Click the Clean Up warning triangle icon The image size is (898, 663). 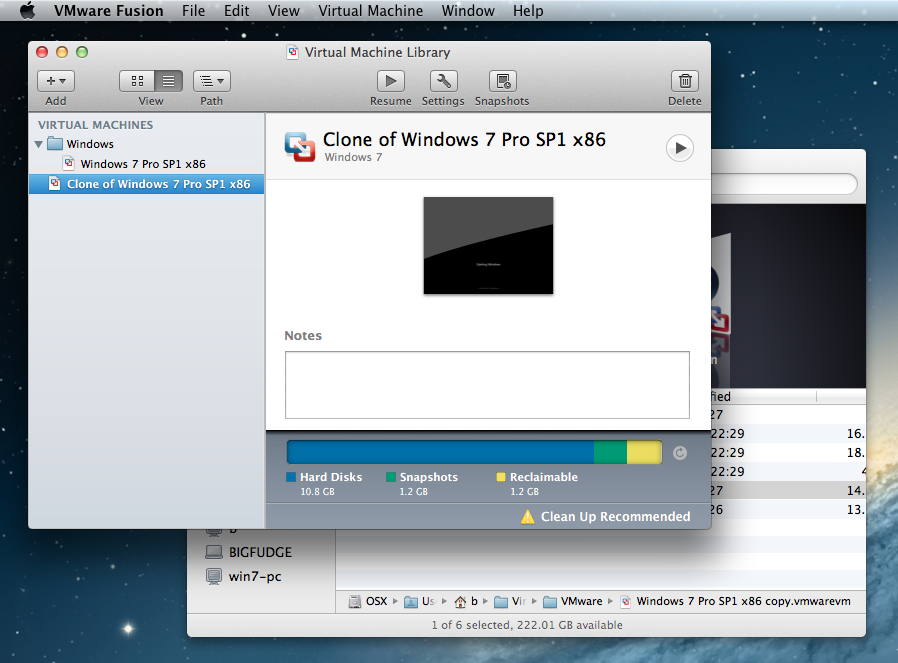(x=528, y=517)
